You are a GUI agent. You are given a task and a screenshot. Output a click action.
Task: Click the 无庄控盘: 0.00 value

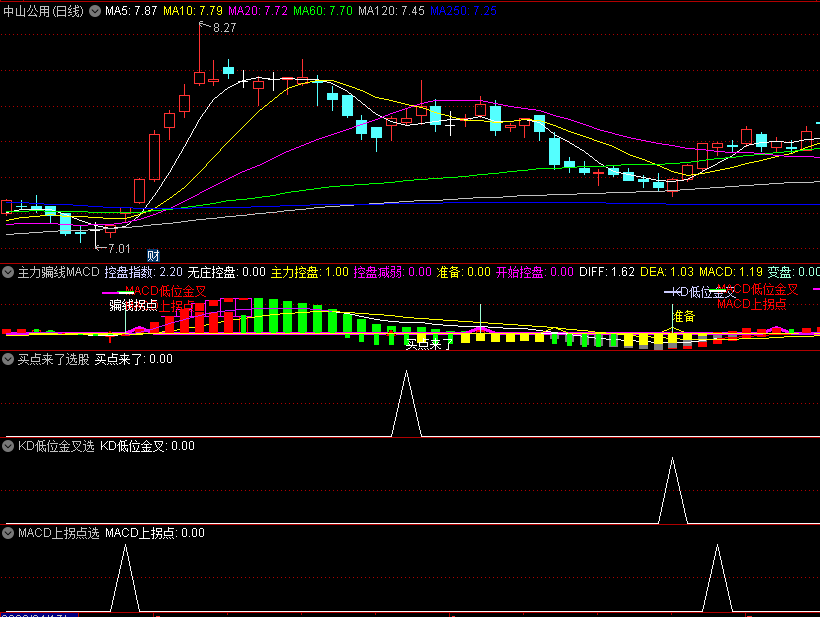click(x=226, y=272)
